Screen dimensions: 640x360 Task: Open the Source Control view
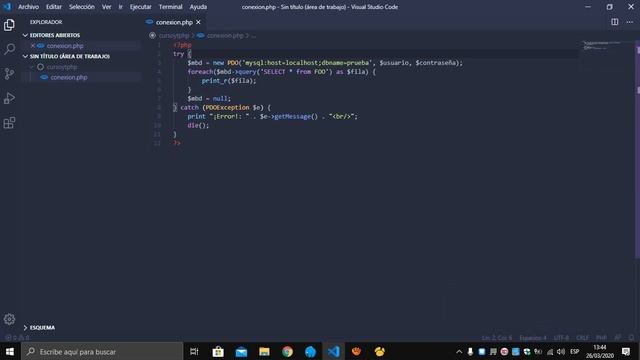(9, 74)
